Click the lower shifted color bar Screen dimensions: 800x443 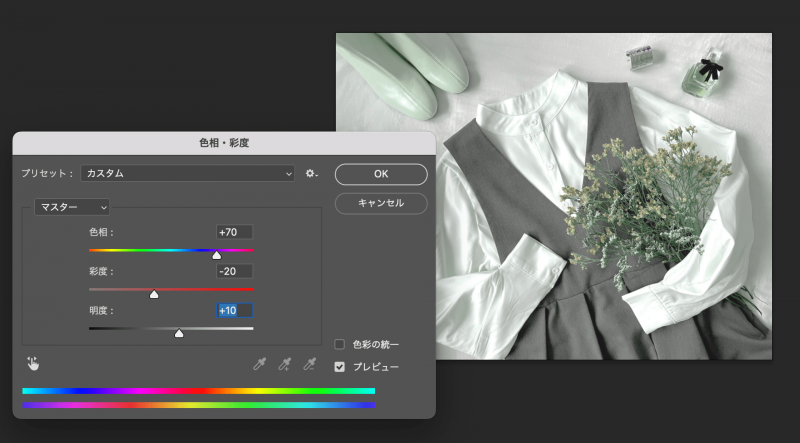(x=198, y=405)
